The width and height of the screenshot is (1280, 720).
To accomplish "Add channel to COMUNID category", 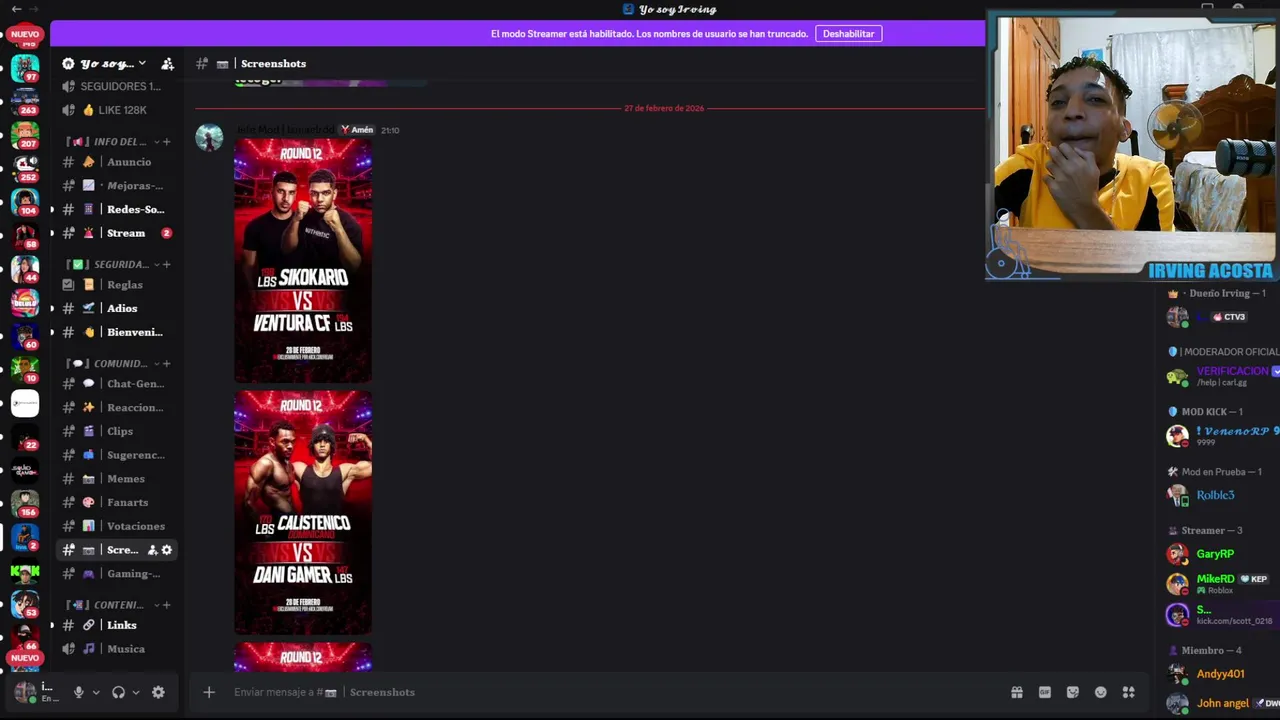I will point(166,363).
